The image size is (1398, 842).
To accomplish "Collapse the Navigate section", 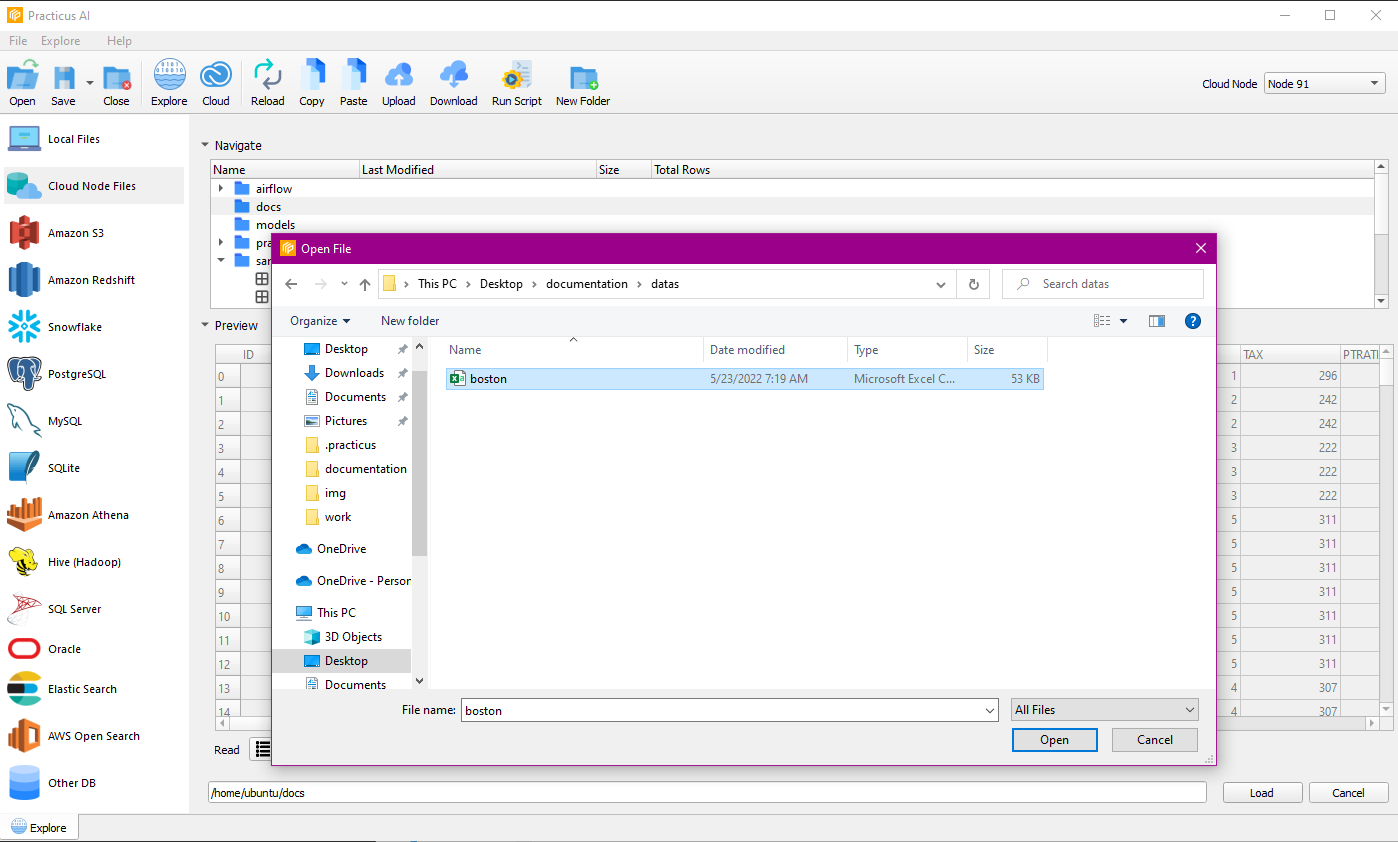I will click(x=206, y=145).
